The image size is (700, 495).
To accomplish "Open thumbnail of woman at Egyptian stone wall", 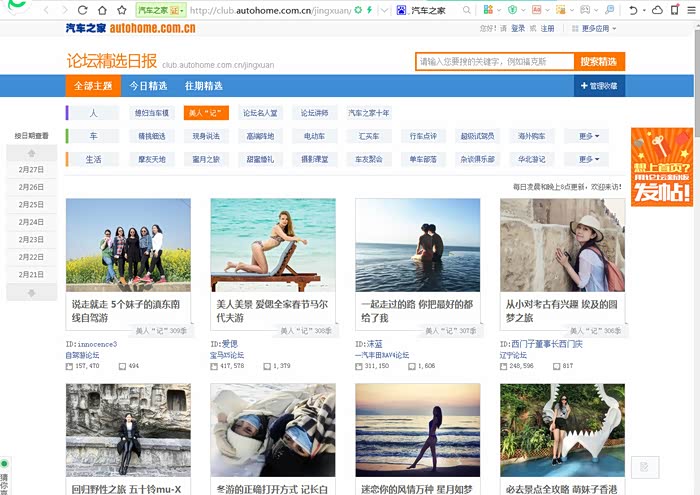I will (562, 245).
